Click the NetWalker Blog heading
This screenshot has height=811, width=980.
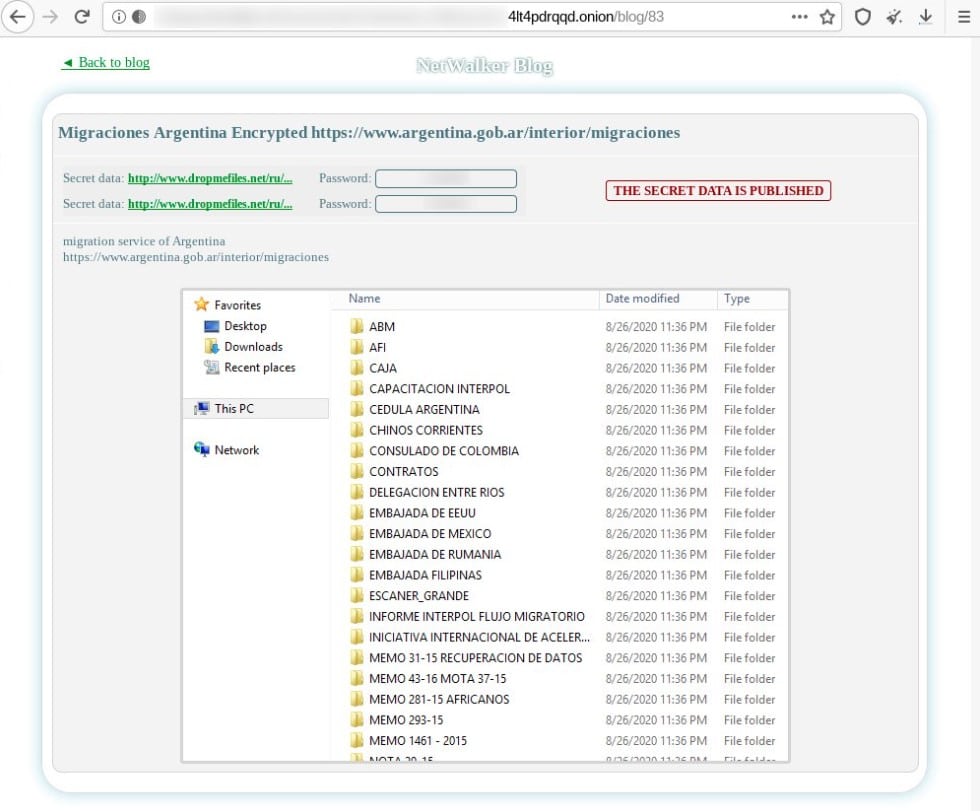point(484,66)
